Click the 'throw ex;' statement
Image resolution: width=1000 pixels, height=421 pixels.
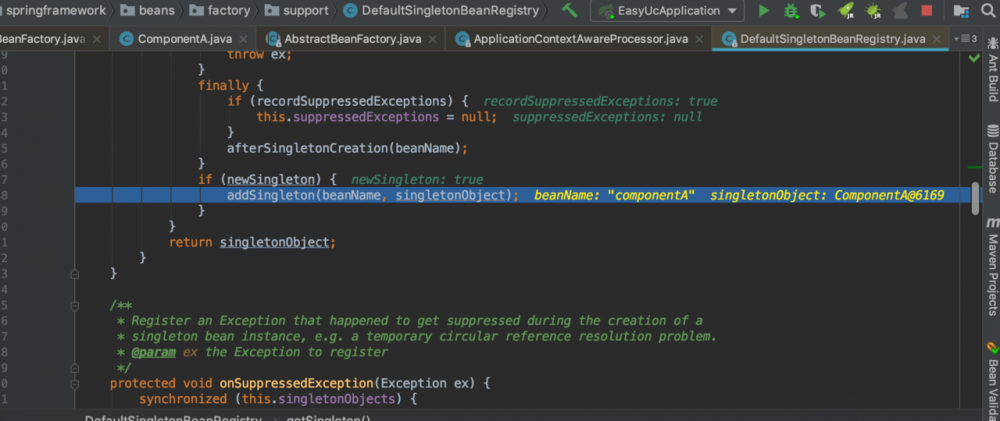[259, 55]
